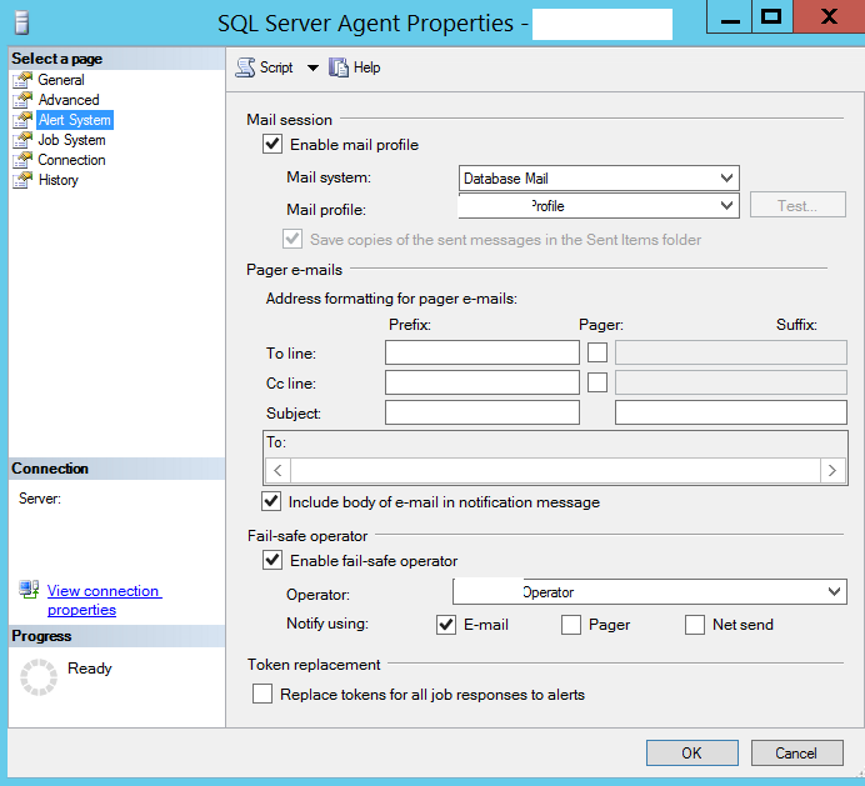Close the SQL Server Agent Properties dialog

tap(829, 17)
